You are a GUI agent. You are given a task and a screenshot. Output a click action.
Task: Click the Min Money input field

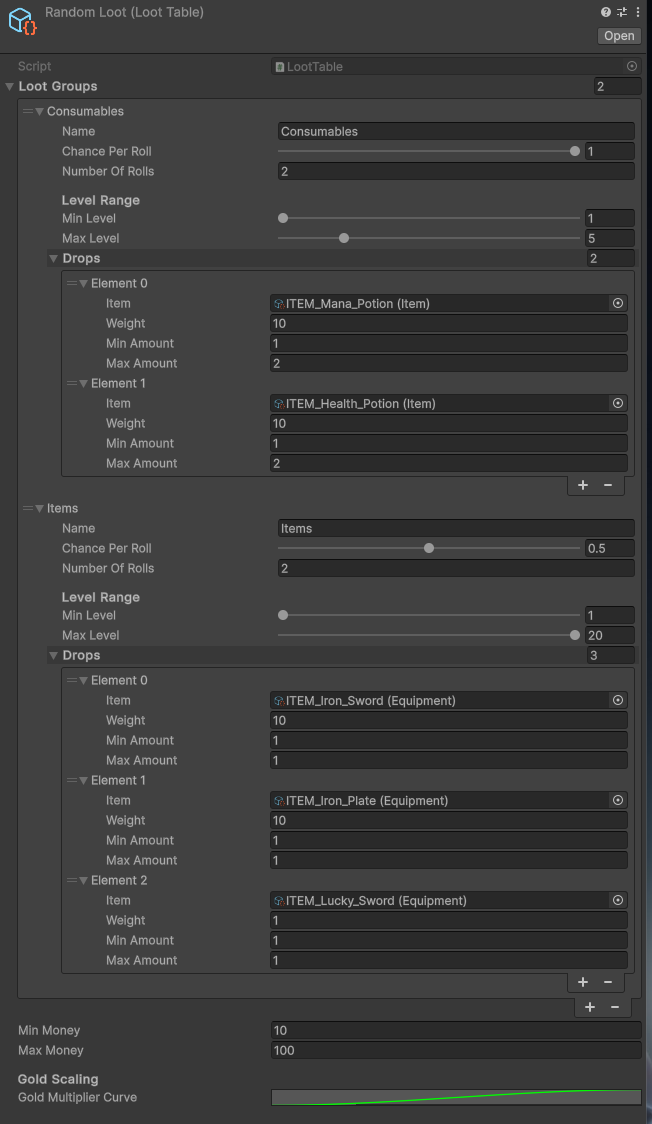(x=455, y=1030)
